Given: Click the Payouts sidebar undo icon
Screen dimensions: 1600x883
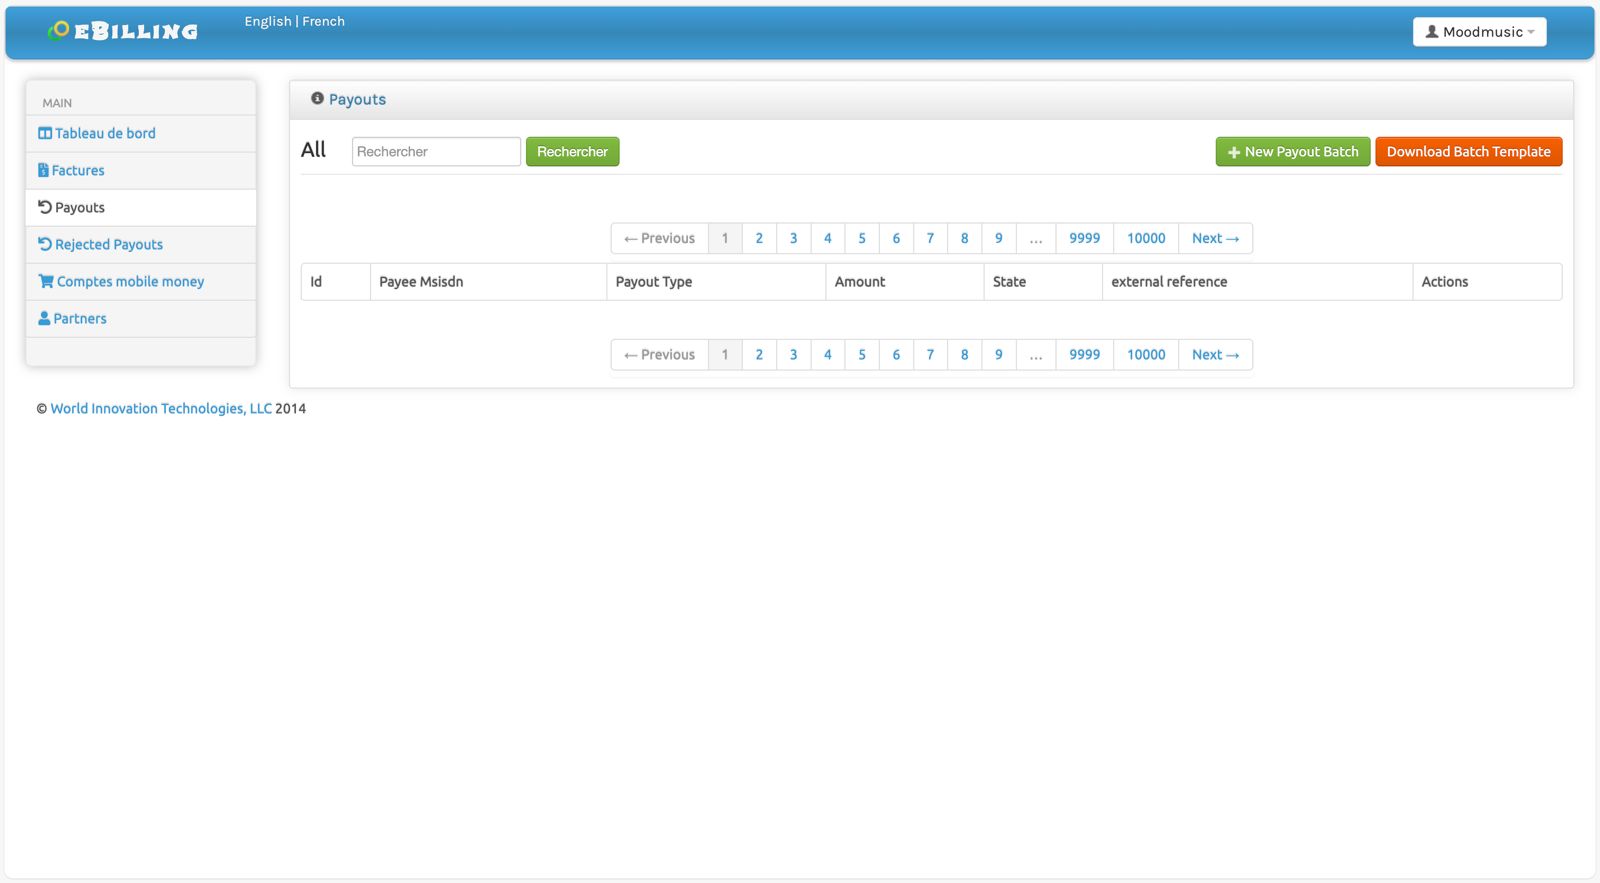Looking at the screenshot, I should [x=45, y=207].
